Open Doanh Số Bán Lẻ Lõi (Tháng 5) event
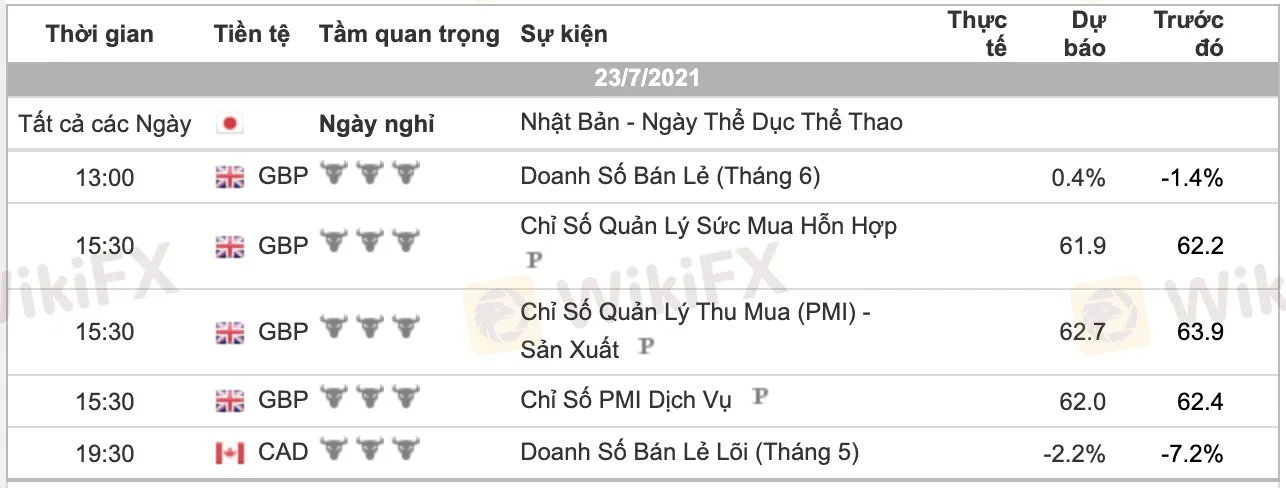 [689, 453]
